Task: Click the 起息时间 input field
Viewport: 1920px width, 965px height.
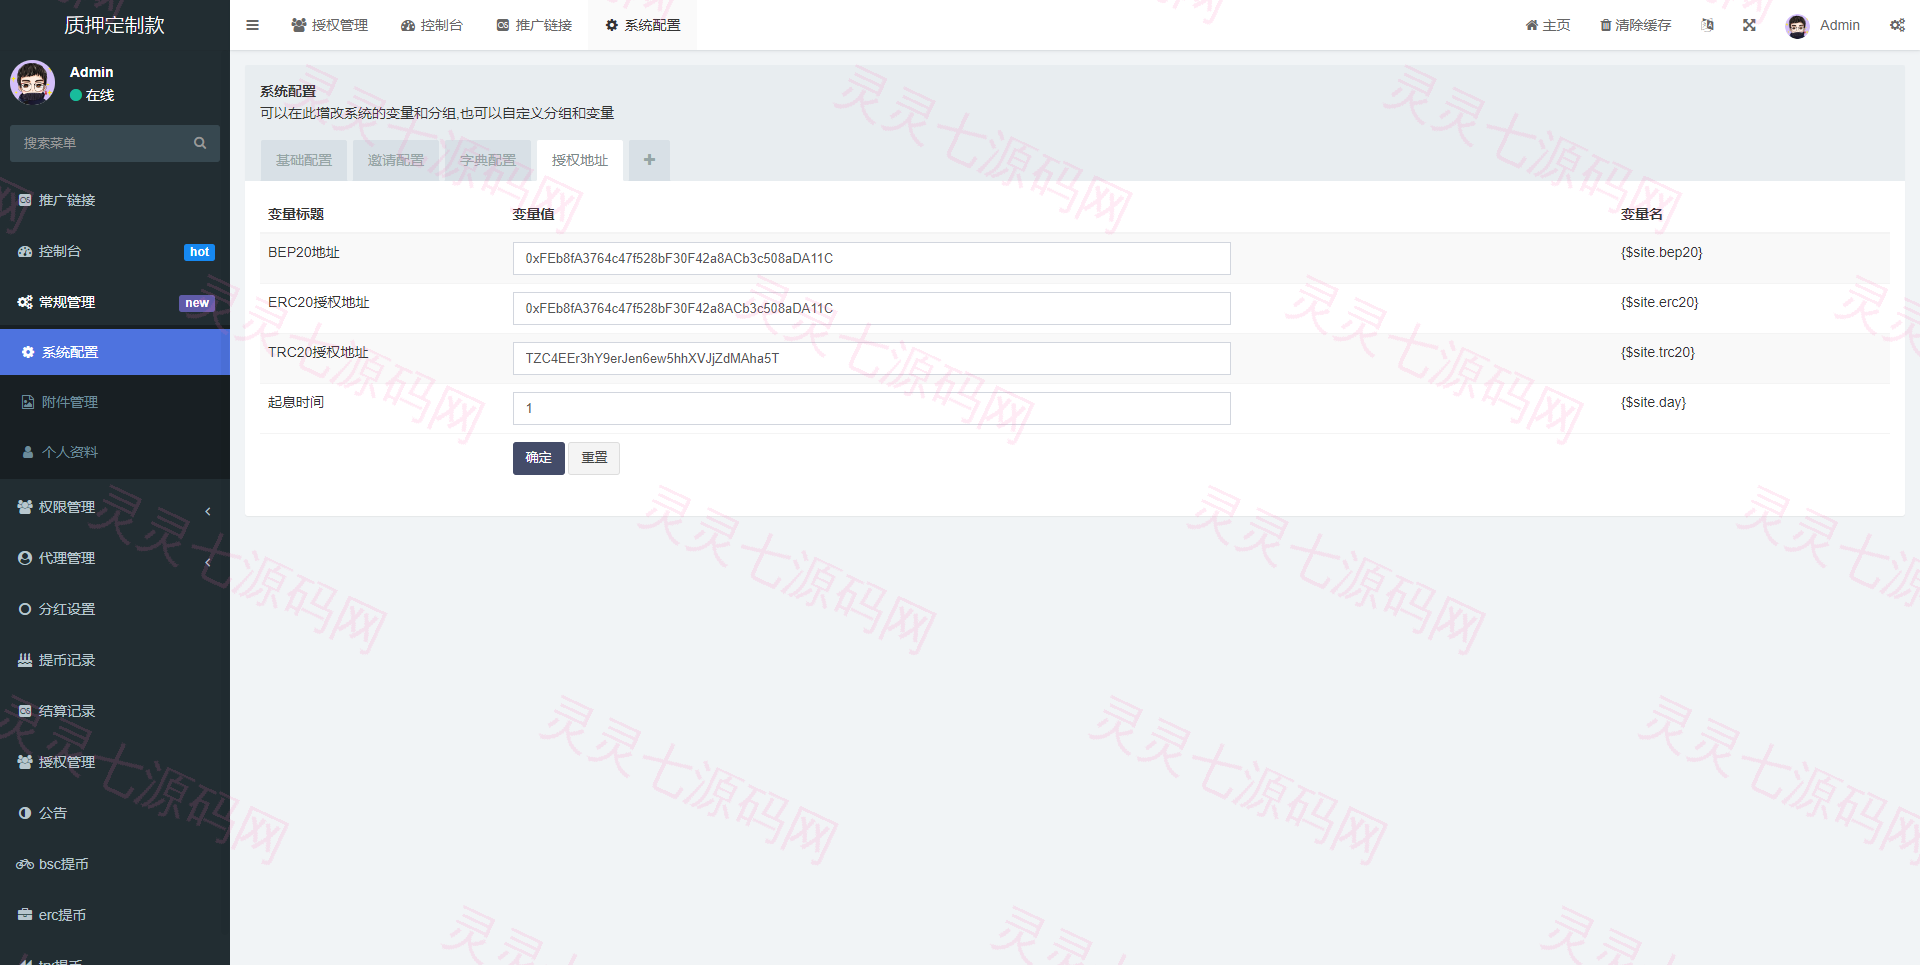Action: [x=872, y=408]
